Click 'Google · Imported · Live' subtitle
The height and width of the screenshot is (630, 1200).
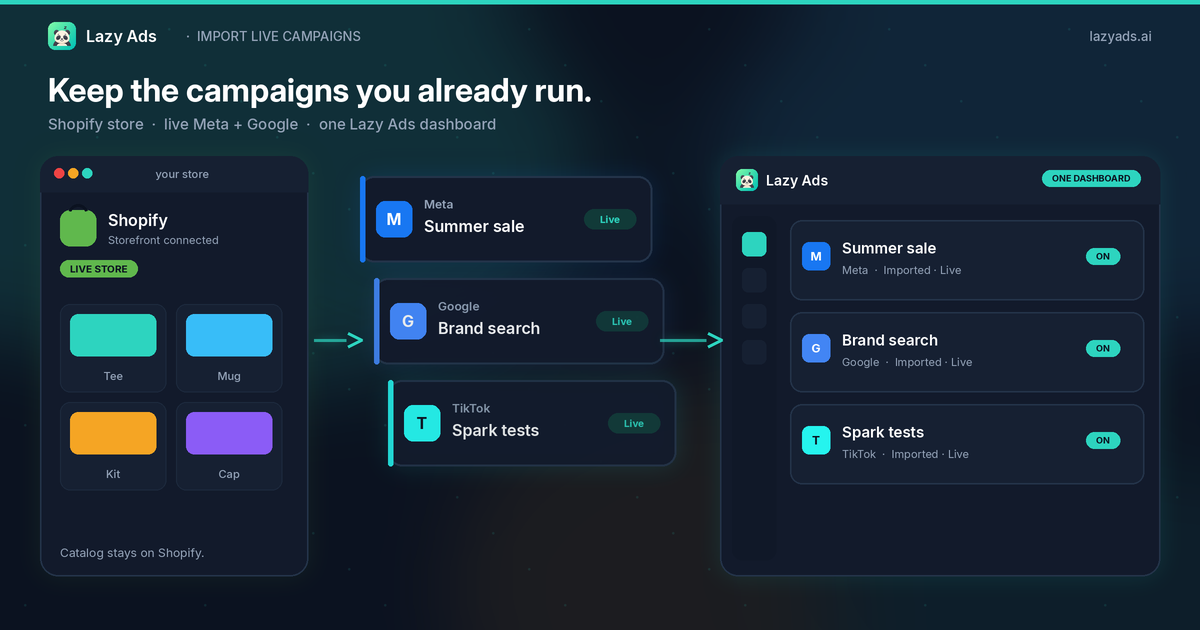pyautogui.click(x=907, y=362)
